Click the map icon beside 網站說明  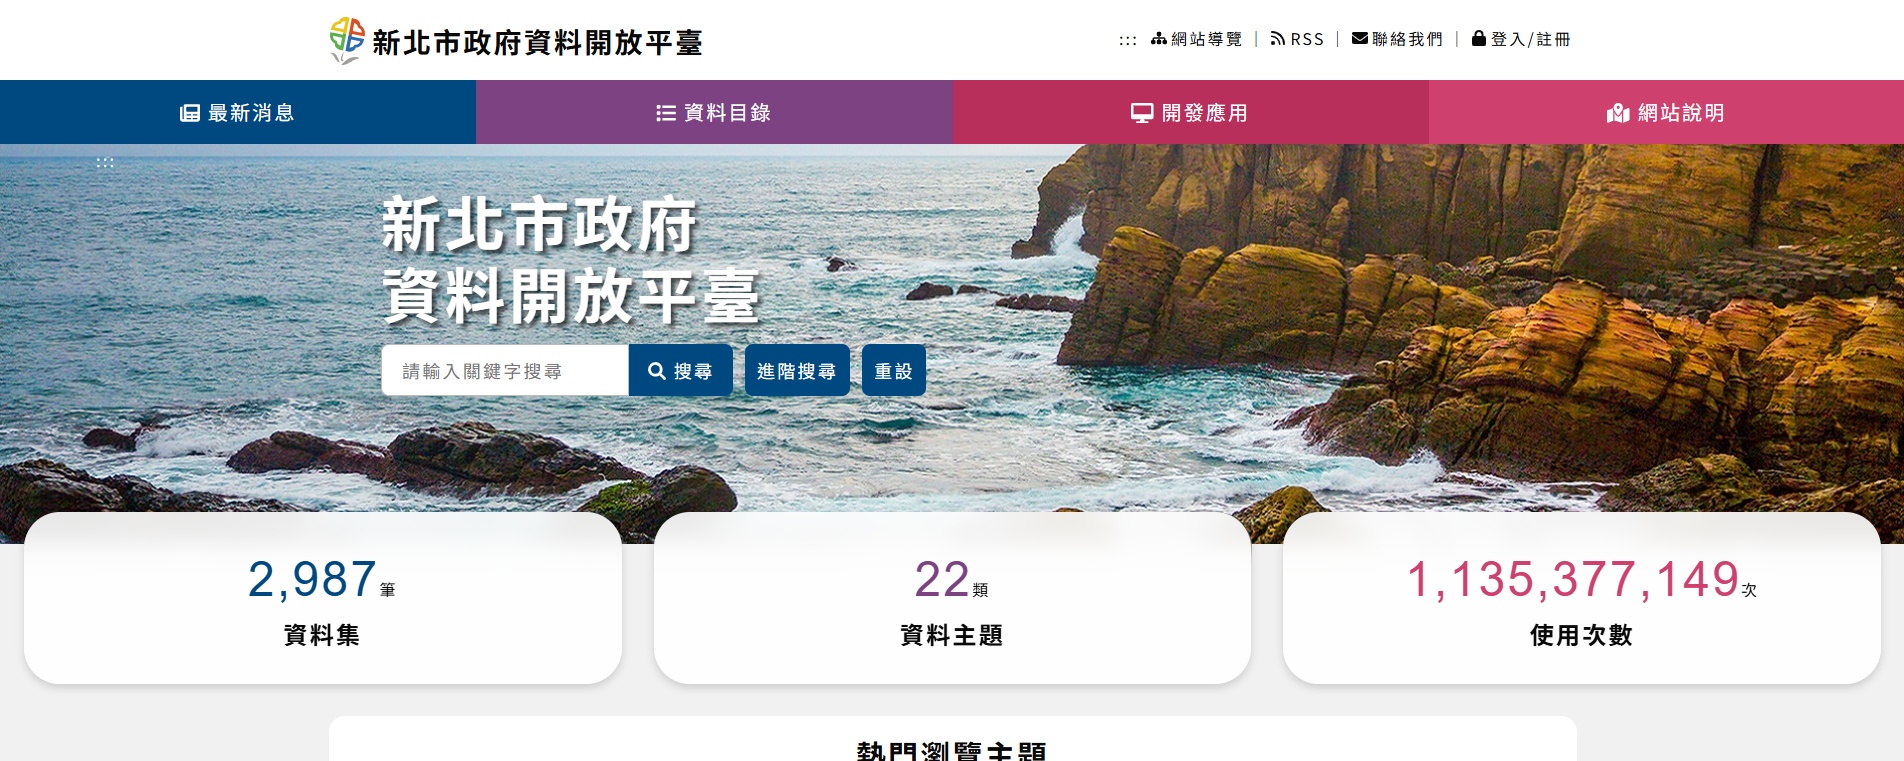click(1618, 113)
